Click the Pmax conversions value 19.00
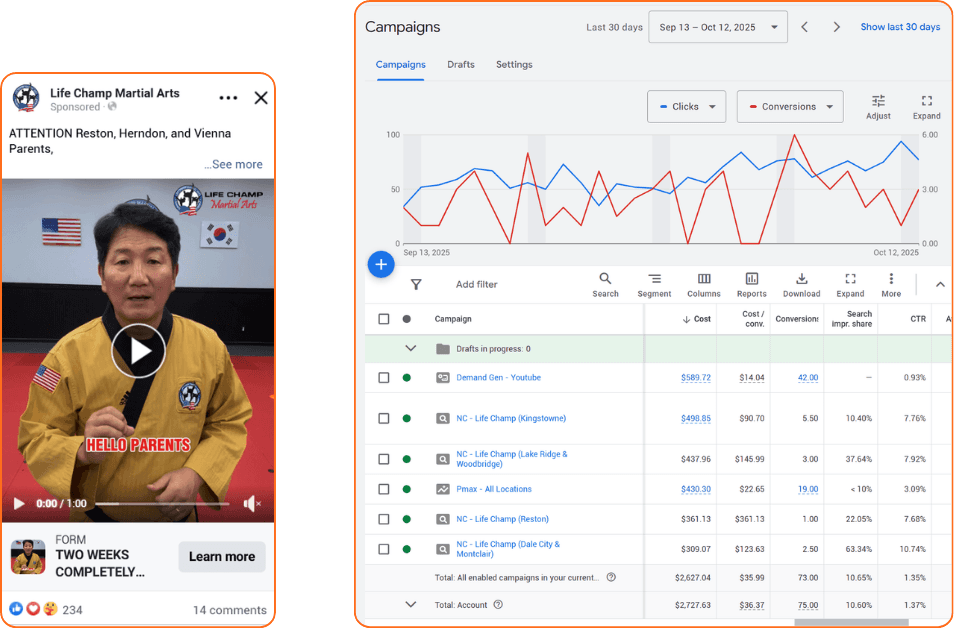This screenshot has height=629, width=954. (808, 489)
